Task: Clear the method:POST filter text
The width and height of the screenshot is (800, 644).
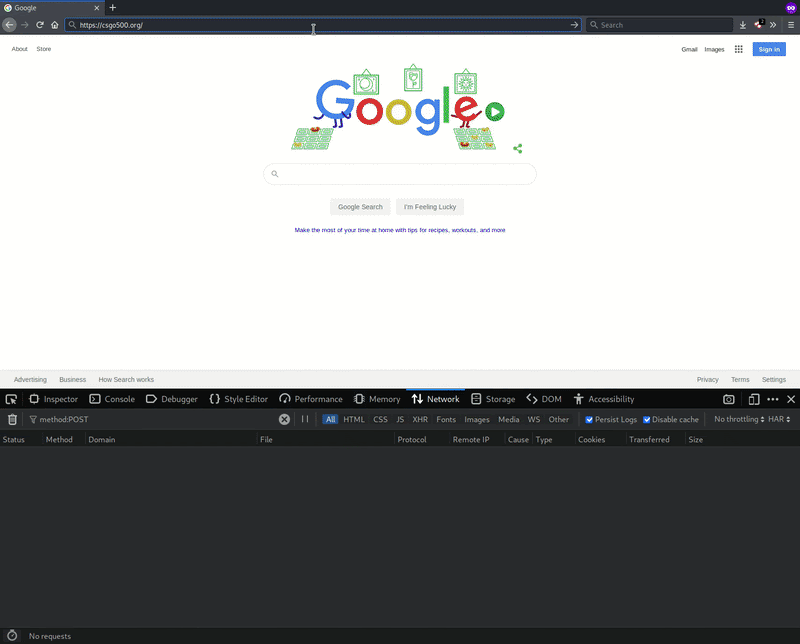Action: 284,419
